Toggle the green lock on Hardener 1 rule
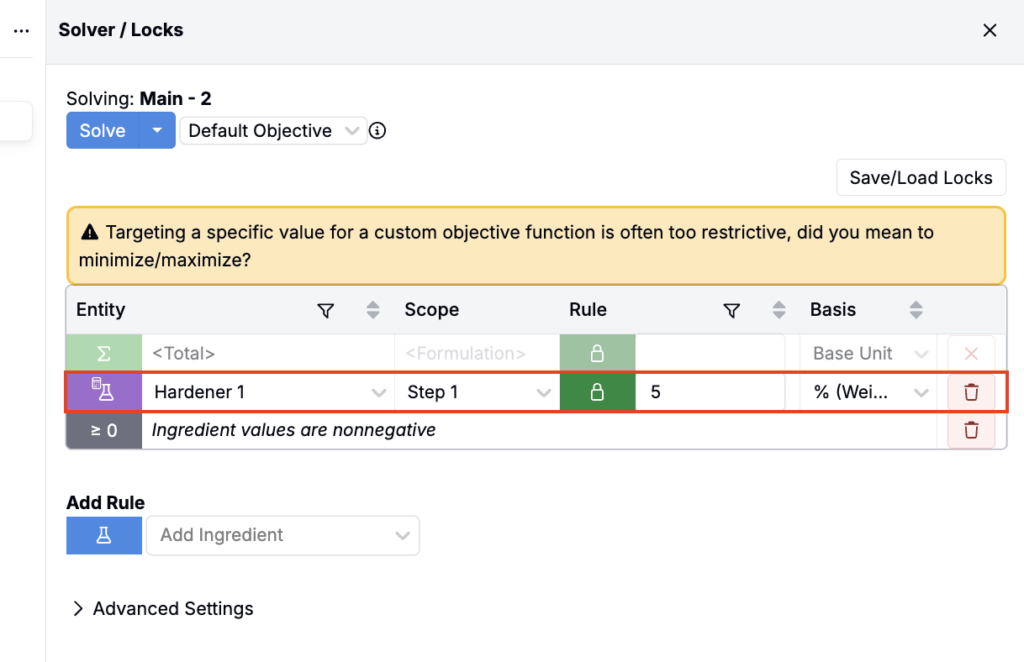 [597, 392]
